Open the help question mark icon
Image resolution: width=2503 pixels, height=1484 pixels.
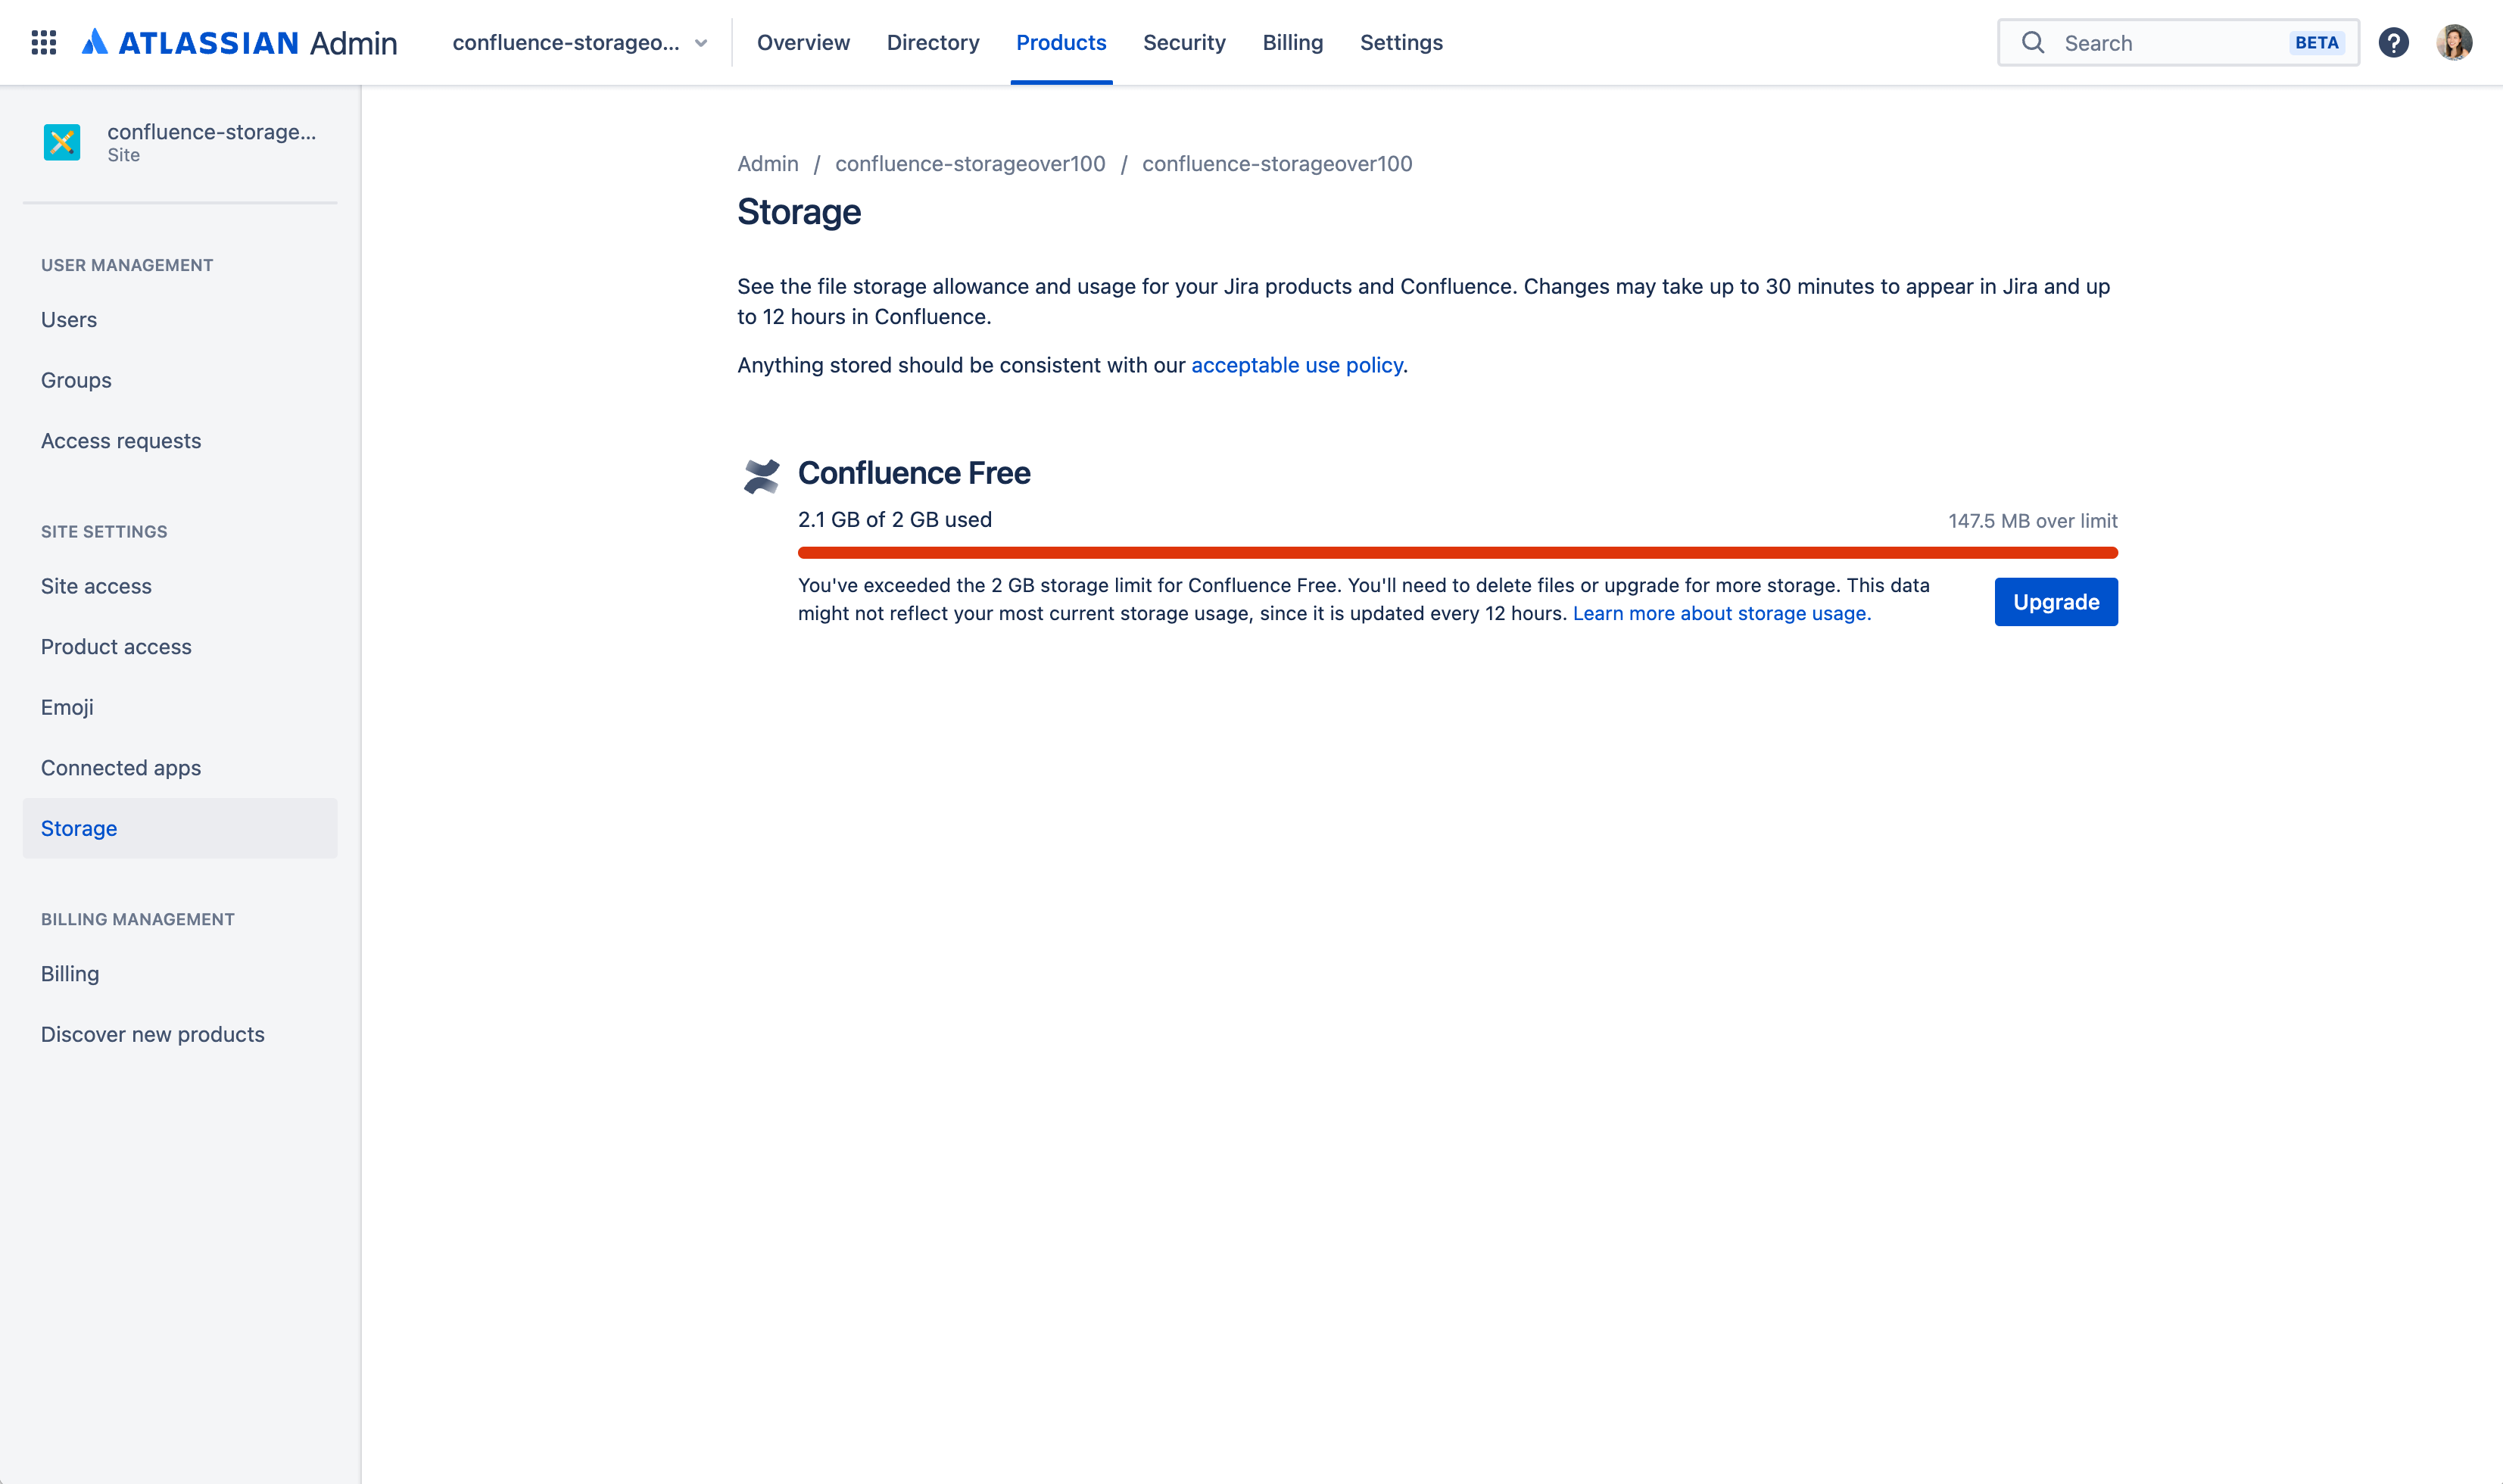(2395, 42)
